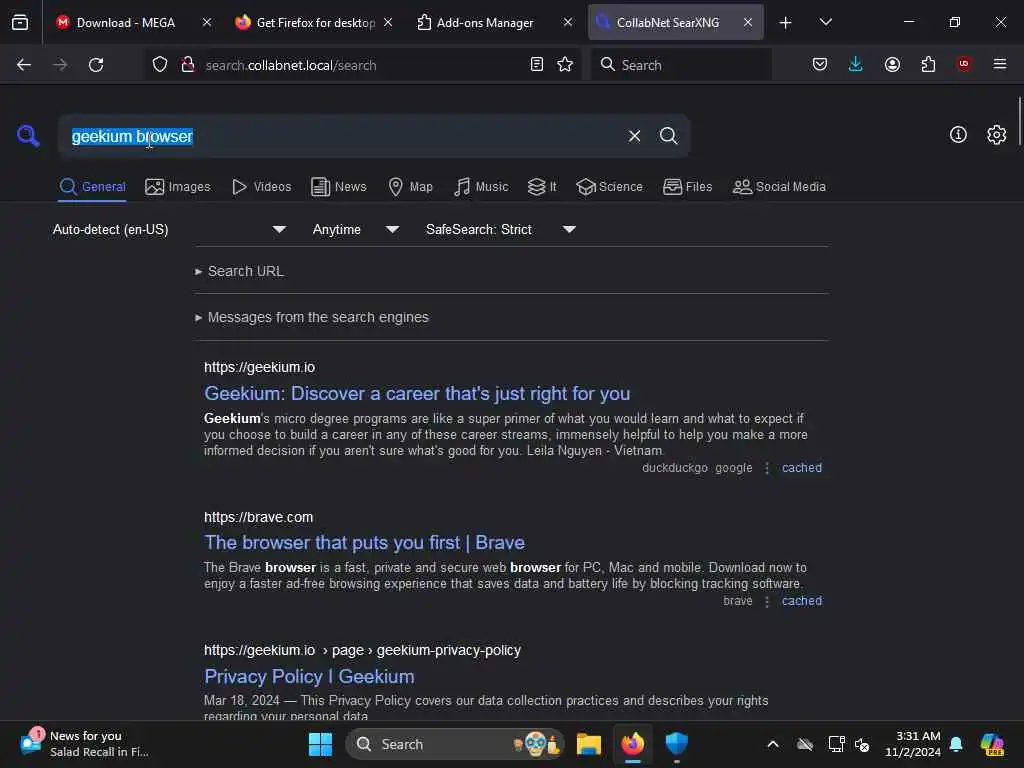List all tabs dropdown chevron
The width and height of the screenshot is (1024, 768).
pyautogui.click(x=825, y=22)
